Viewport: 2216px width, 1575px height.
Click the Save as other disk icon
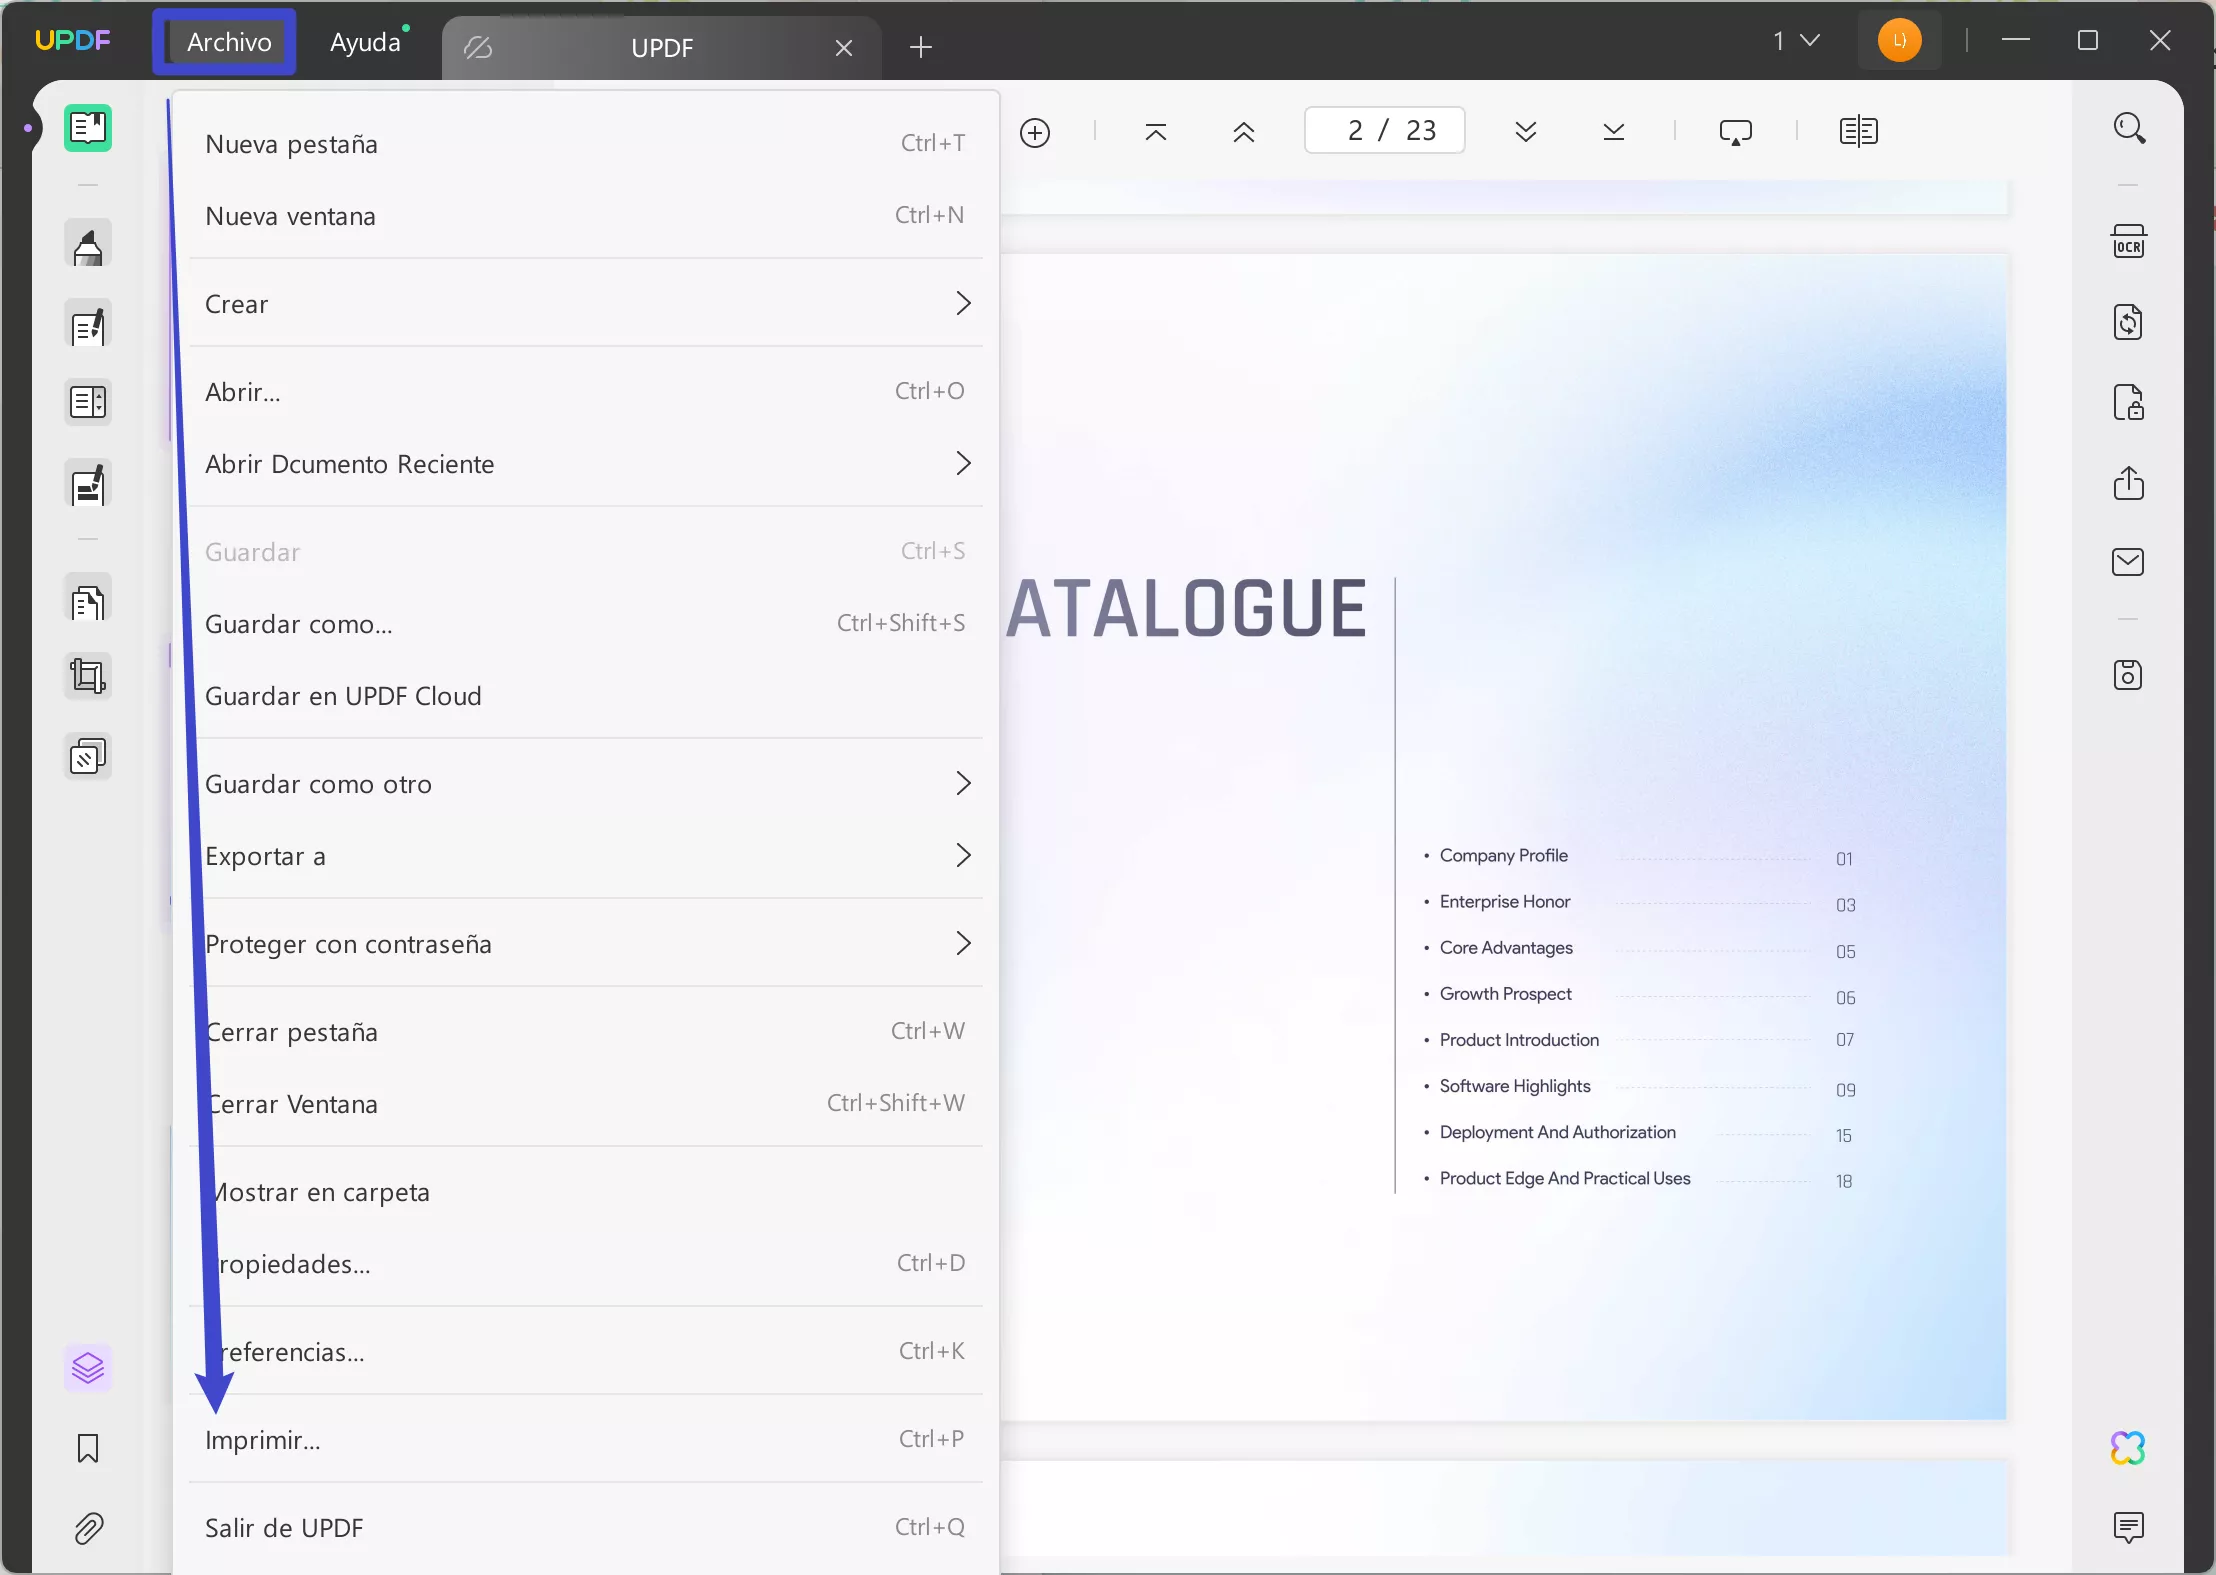[x=2128, y=675]
